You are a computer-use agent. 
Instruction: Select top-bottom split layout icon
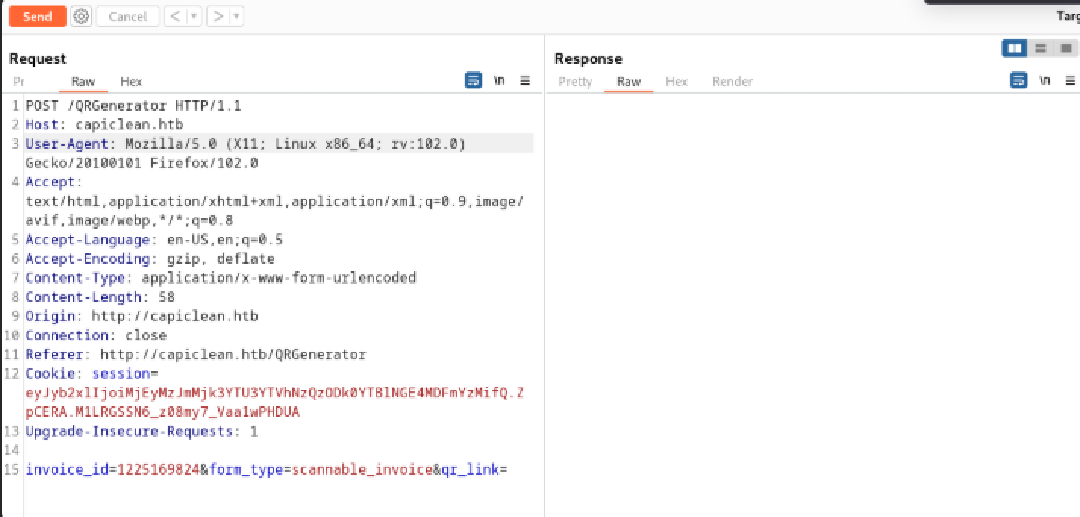click(1040, 48)
